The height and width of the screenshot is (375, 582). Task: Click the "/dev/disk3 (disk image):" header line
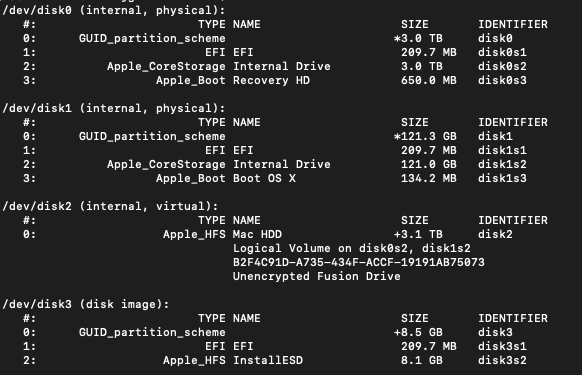coord(86,304)
